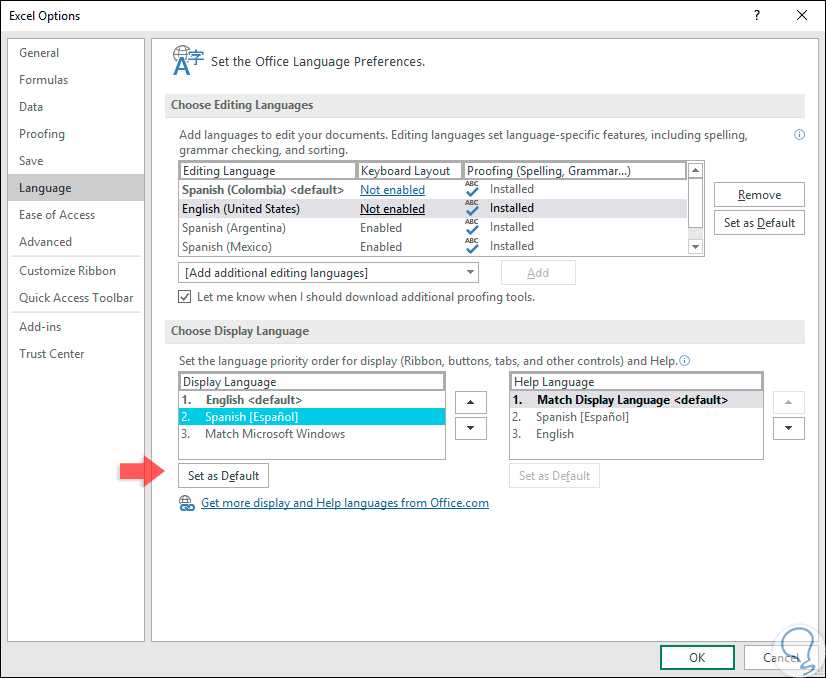This screenshot has width=826, height=678.
Task: Select 'Match Display Language <default>' help language
Action: tap(636, 400)
